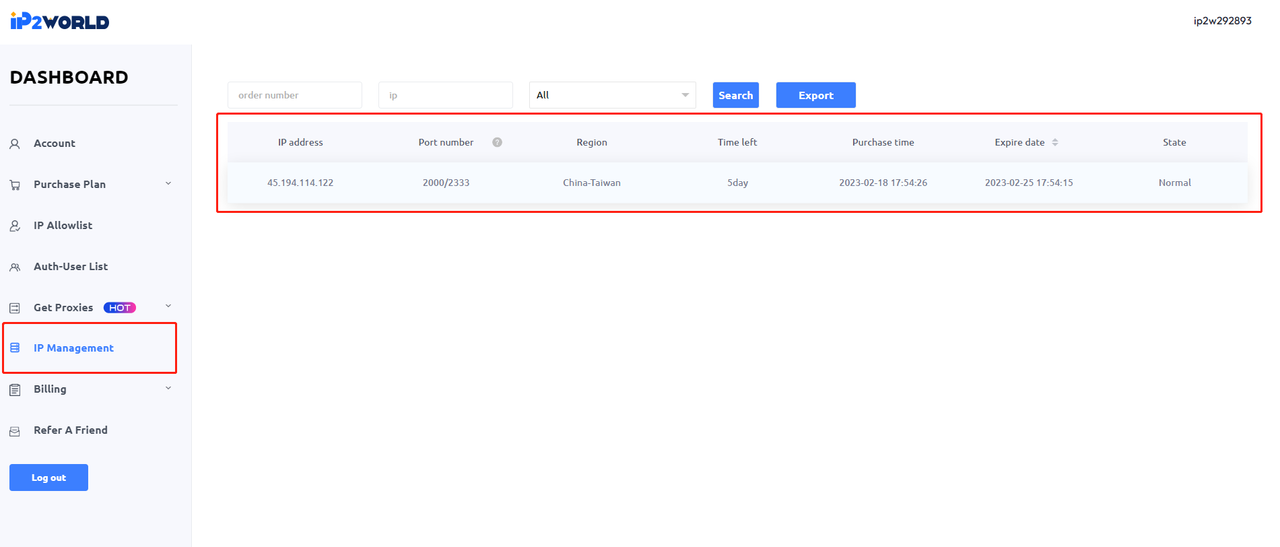
Task: Click the IP Management database icon
Action: [15, 348]
